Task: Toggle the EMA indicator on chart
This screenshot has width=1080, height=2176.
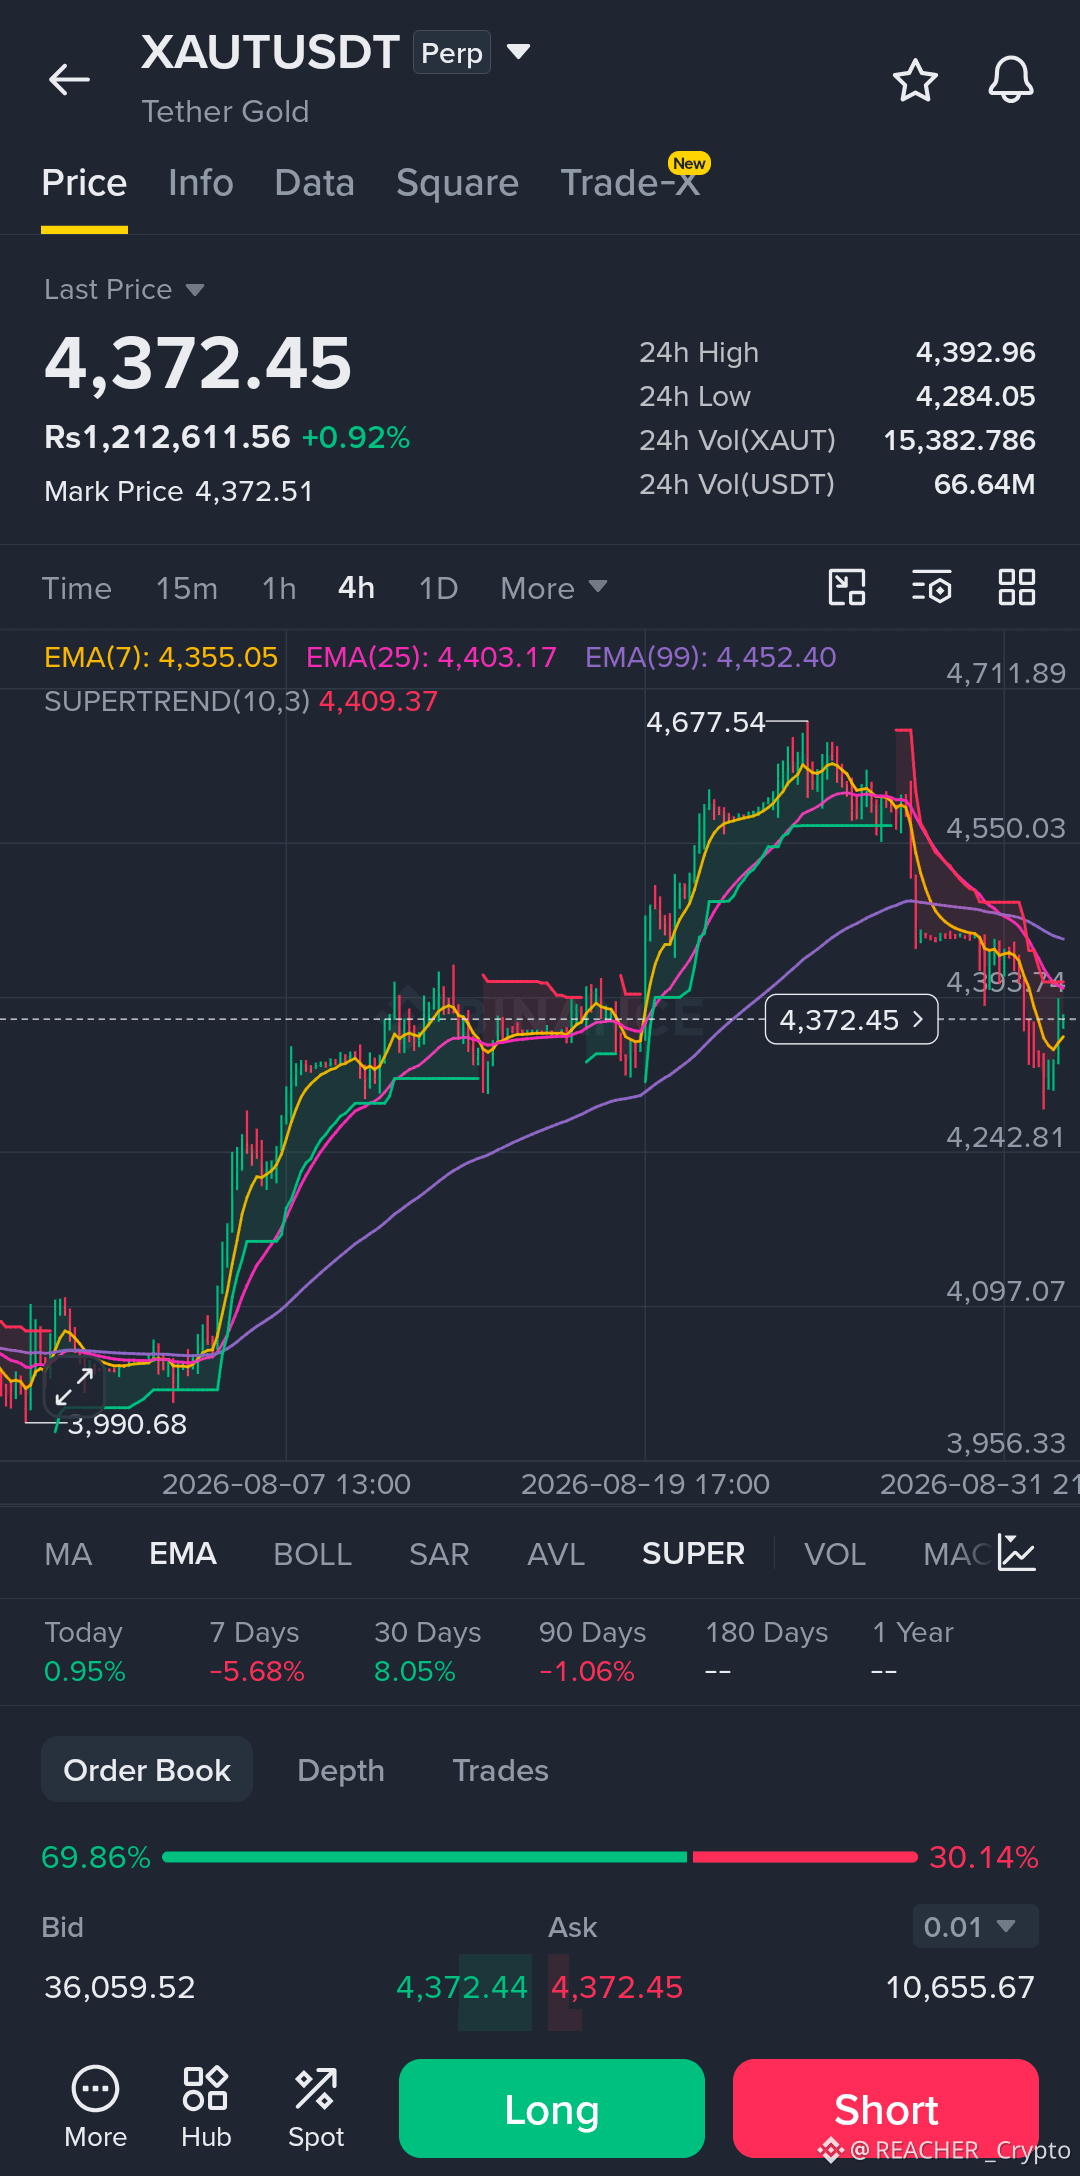Action: (183, 1553)
